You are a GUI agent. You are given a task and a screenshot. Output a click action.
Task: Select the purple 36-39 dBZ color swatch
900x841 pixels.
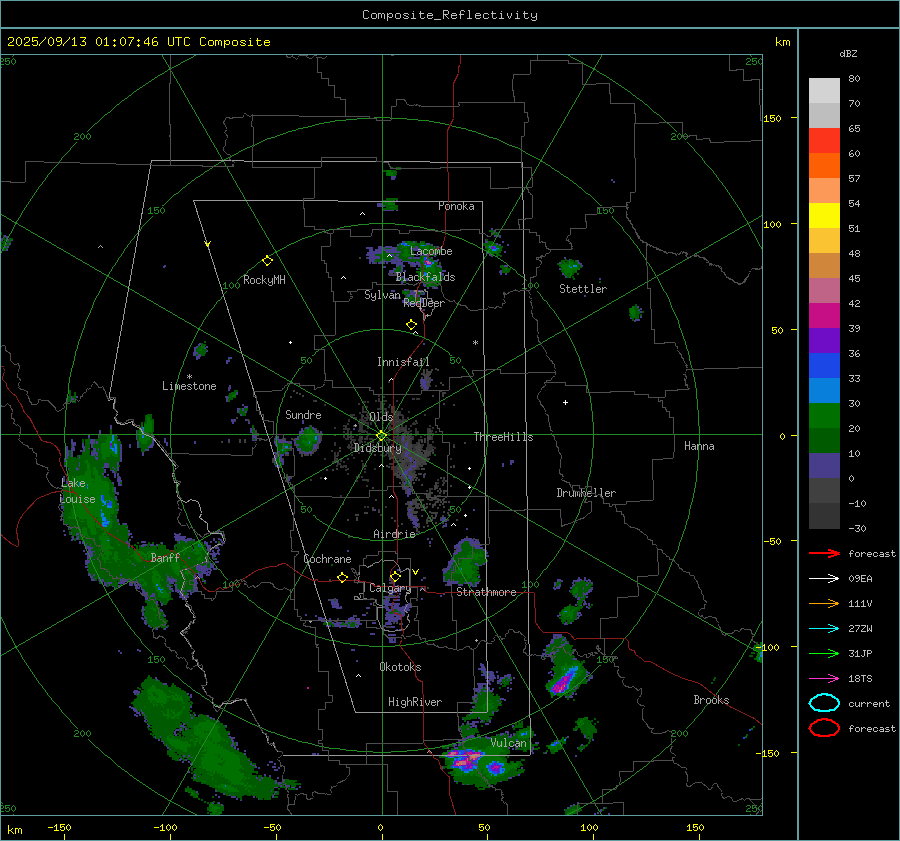824,340
